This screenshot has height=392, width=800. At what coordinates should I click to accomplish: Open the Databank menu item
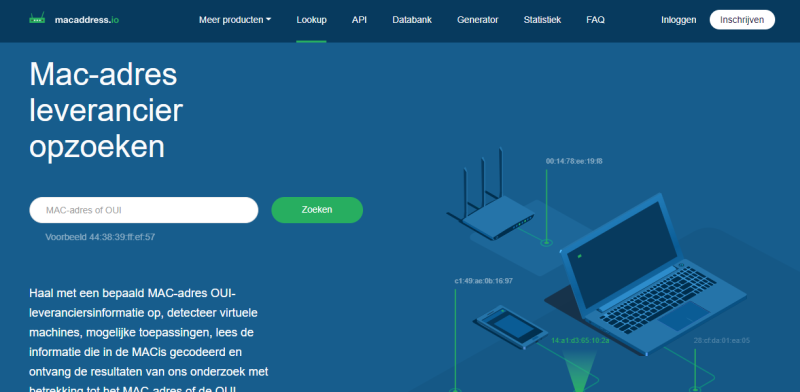pyautogui.click(x=412, y=20)
